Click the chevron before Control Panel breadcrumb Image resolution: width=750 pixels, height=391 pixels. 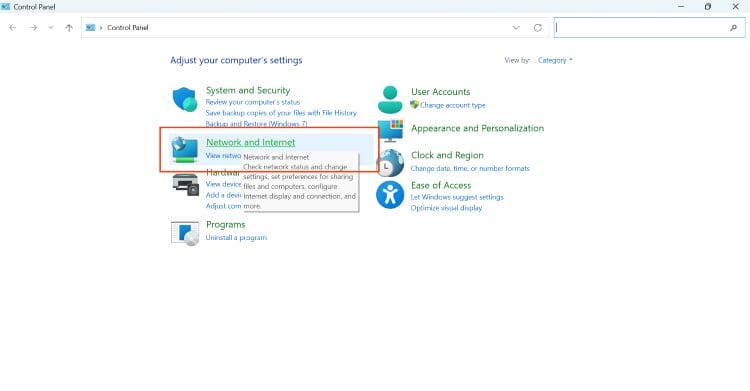[x=101, y=28]
